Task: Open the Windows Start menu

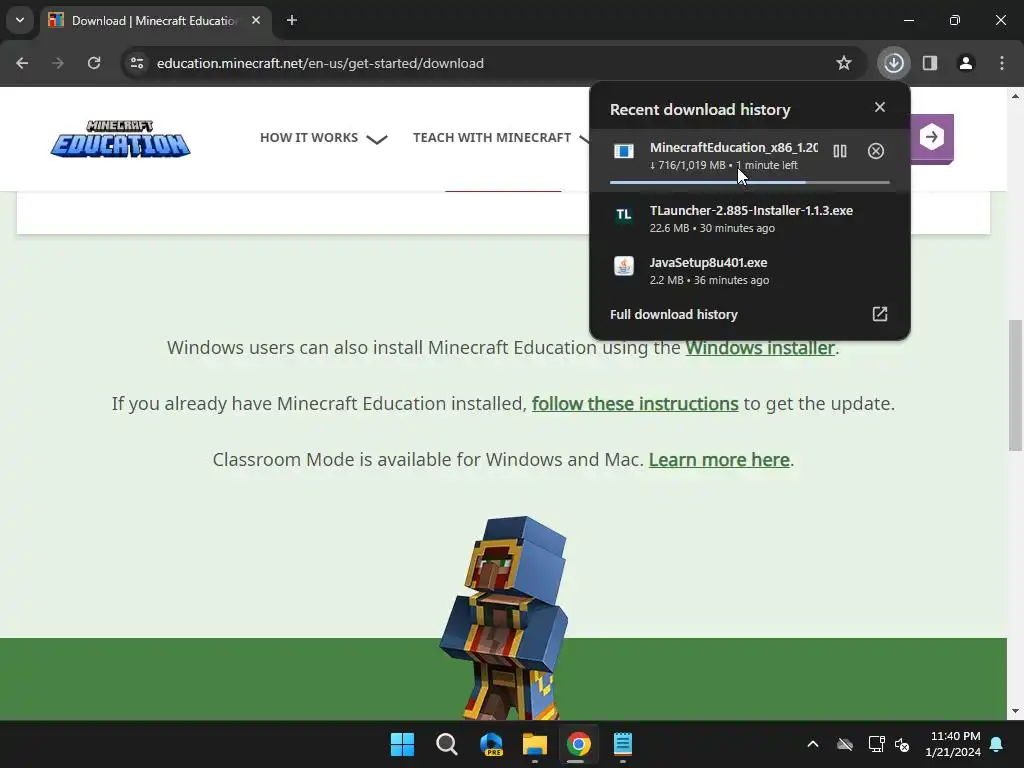Action: coord(402,744)
